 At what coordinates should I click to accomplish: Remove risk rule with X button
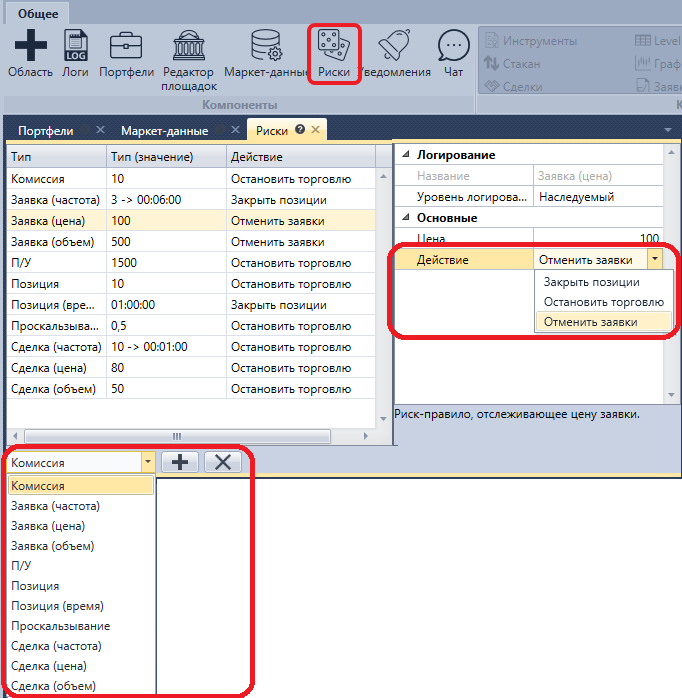(223, 462)
